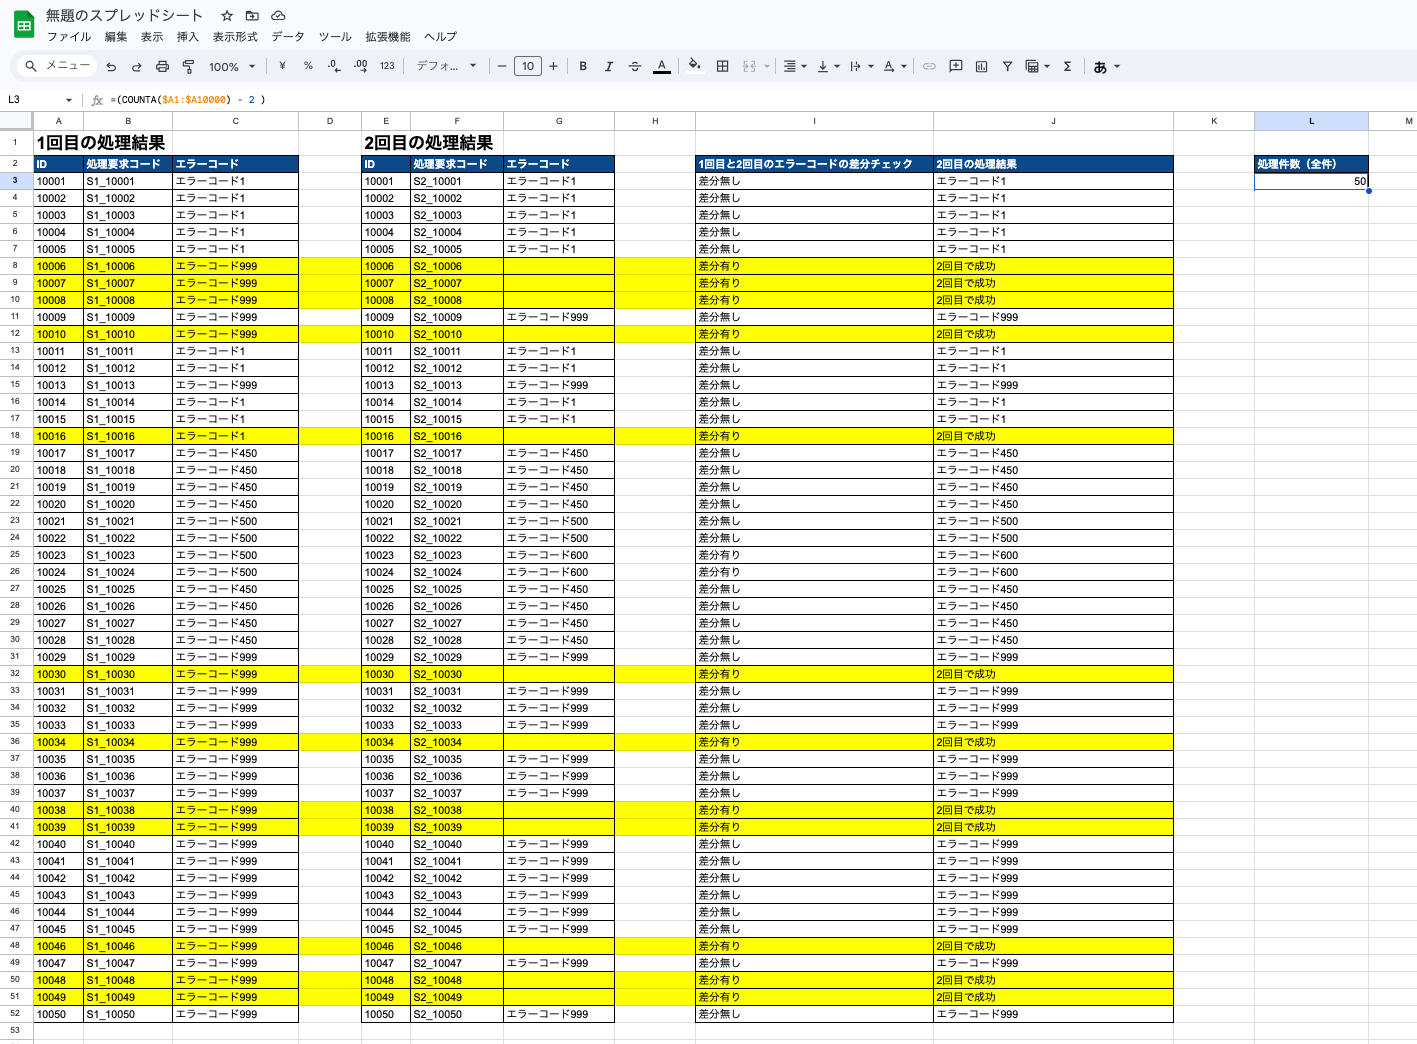Open text rotation dropdown

click(x=895, y=66)
